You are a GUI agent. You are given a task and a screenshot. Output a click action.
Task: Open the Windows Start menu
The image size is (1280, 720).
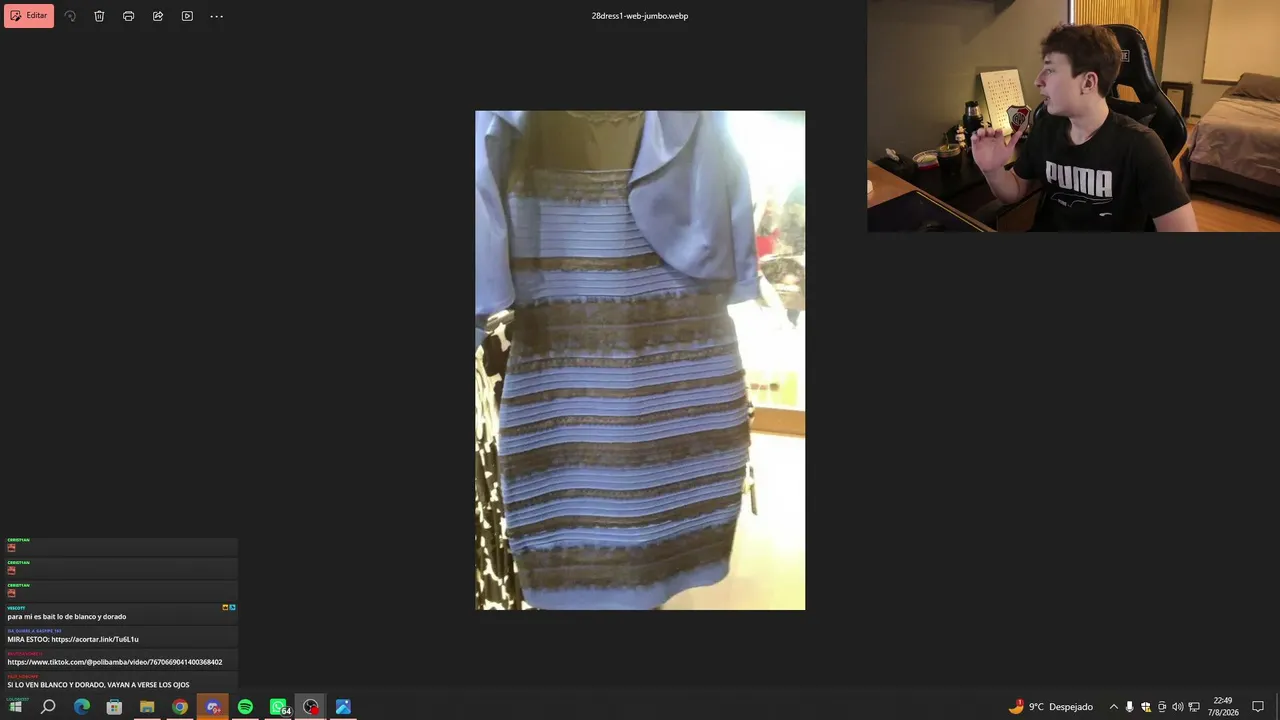point(15,707)
